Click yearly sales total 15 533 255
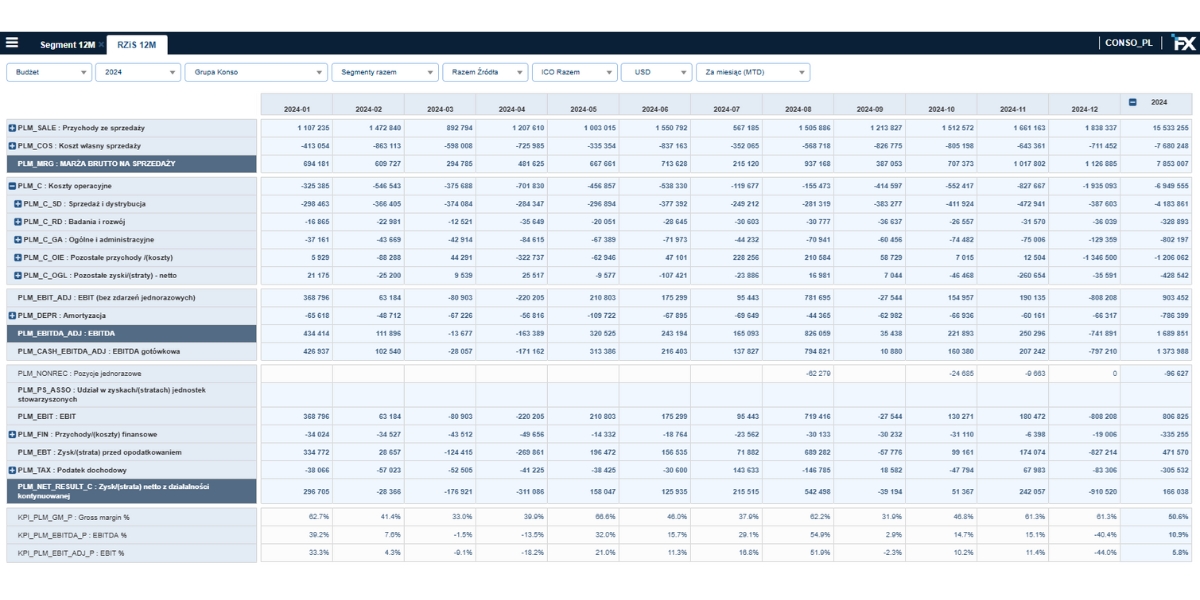 click(x=1157, y=128)
